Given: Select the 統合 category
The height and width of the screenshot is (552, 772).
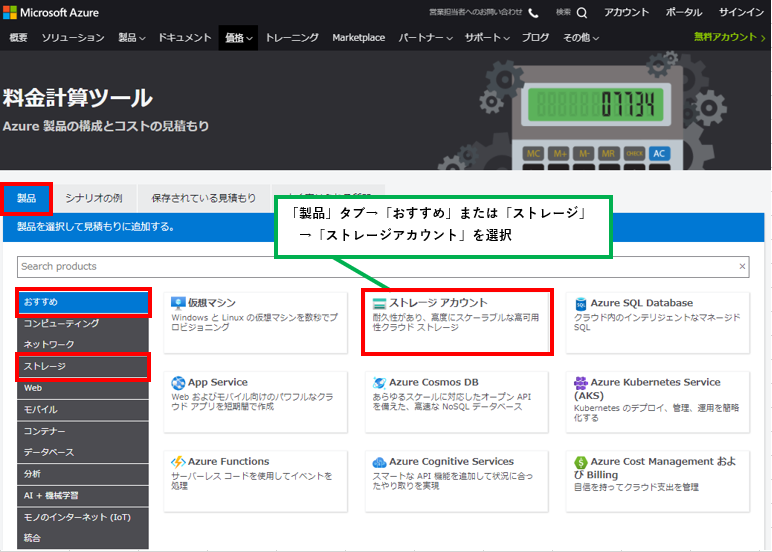Looking at the screenshot, I should 83,539.
